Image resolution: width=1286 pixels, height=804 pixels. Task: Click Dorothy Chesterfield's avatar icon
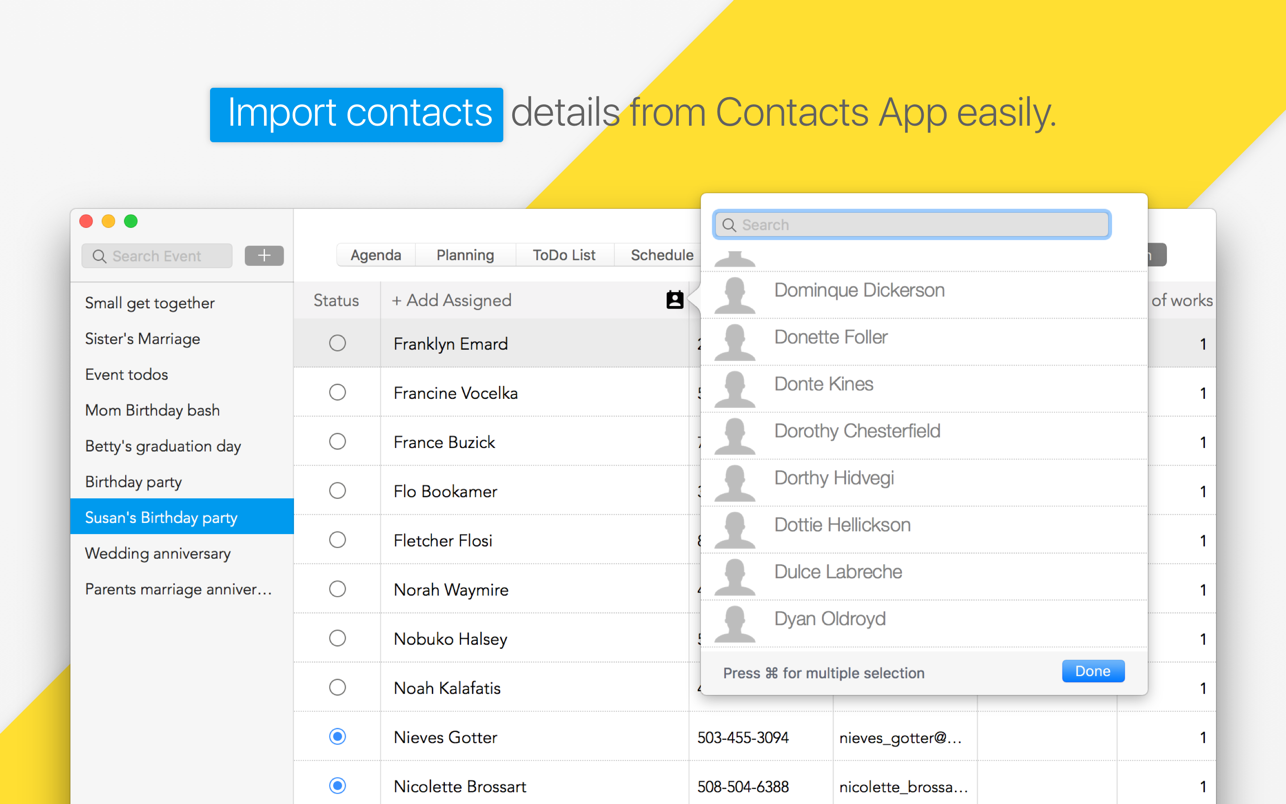(x=735, y=435)
